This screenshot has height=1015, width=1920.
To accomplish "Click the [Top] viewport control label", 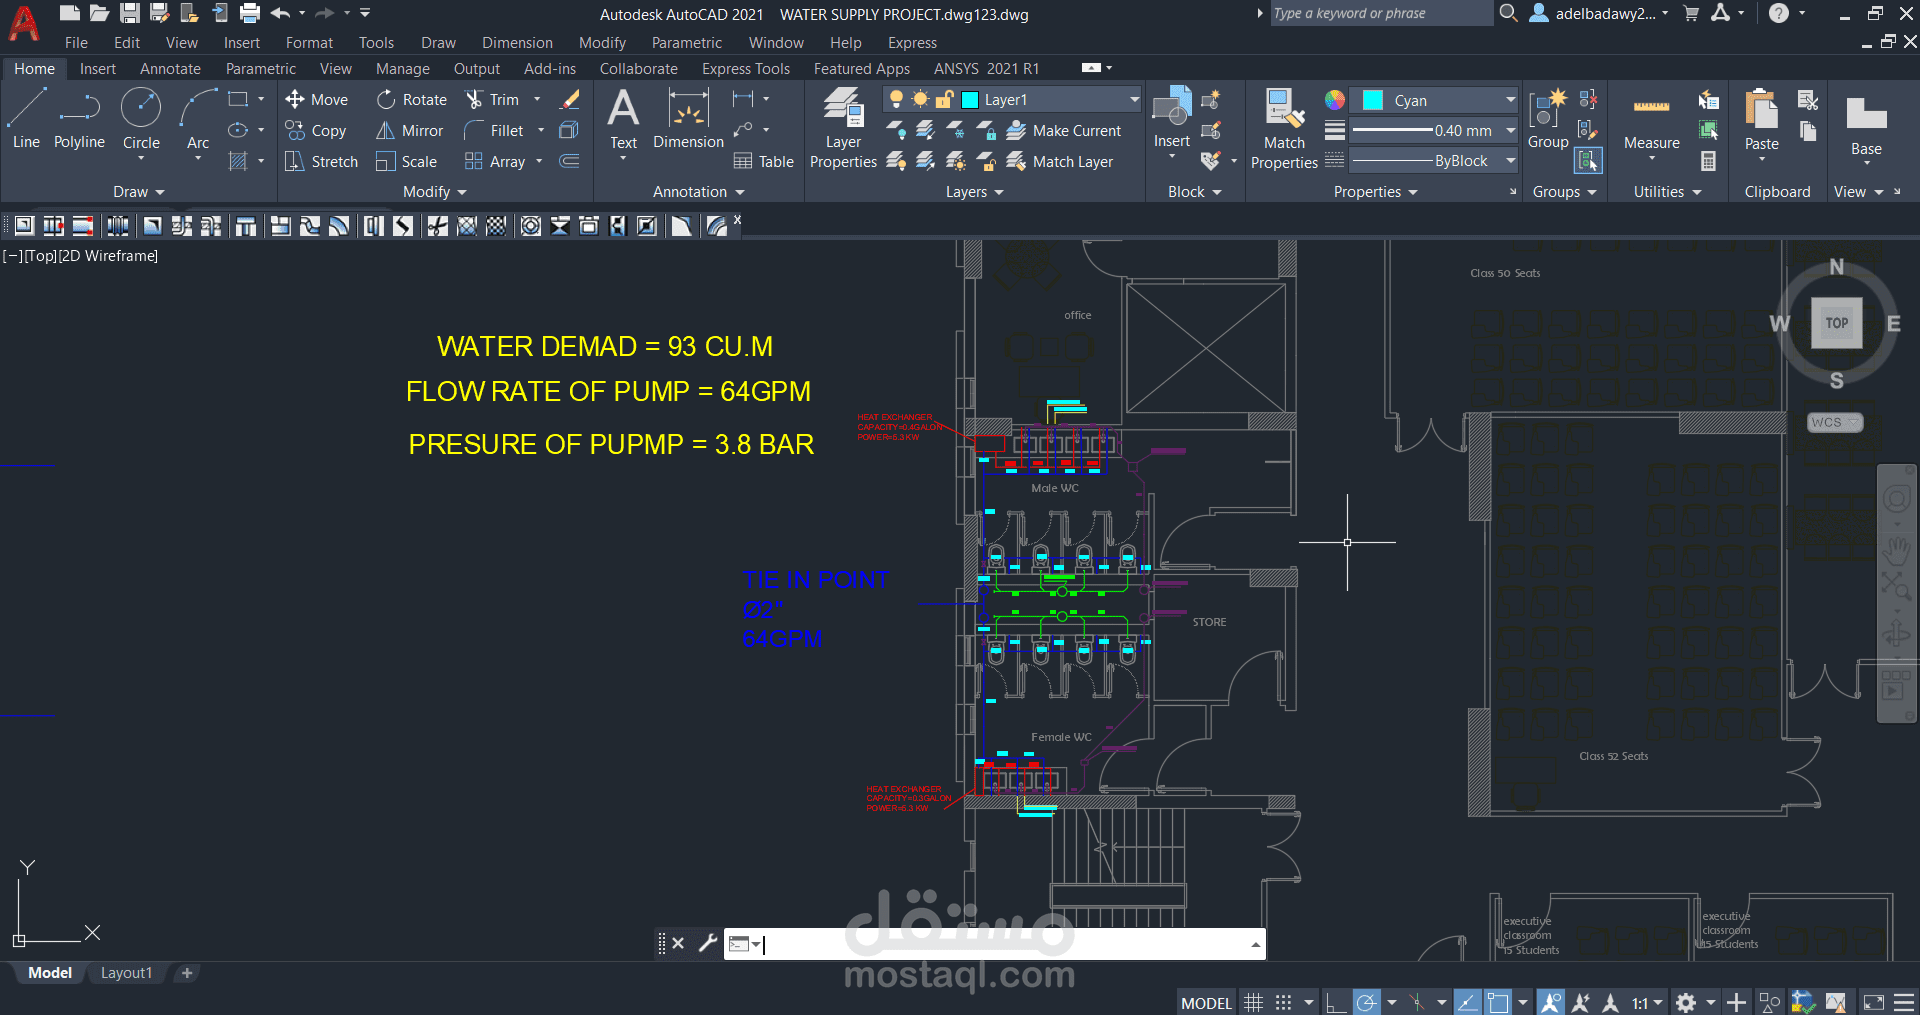I will pos(40,256).
